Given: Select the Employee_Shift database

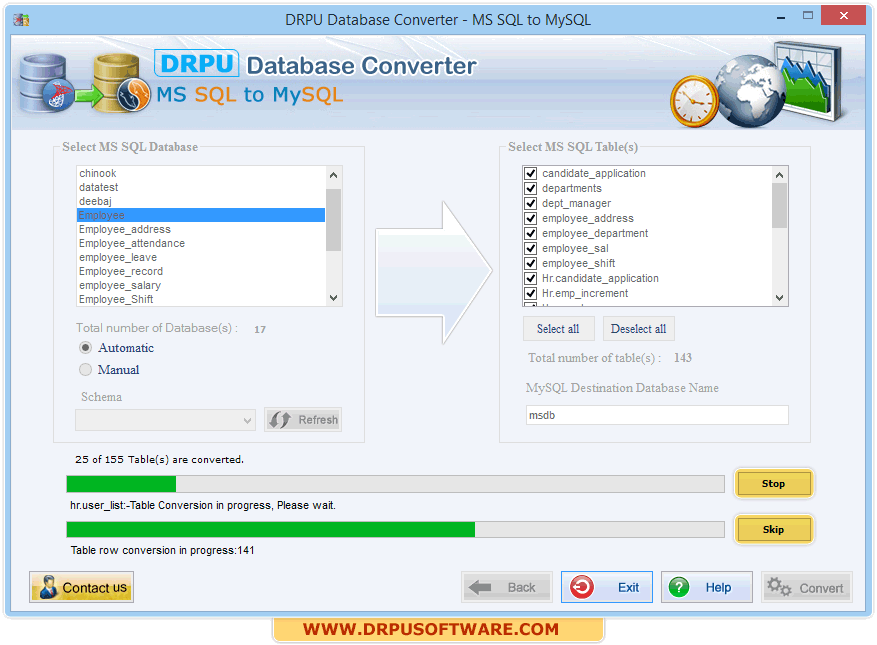Looking at the screenshot, I should tap(201, 299).
